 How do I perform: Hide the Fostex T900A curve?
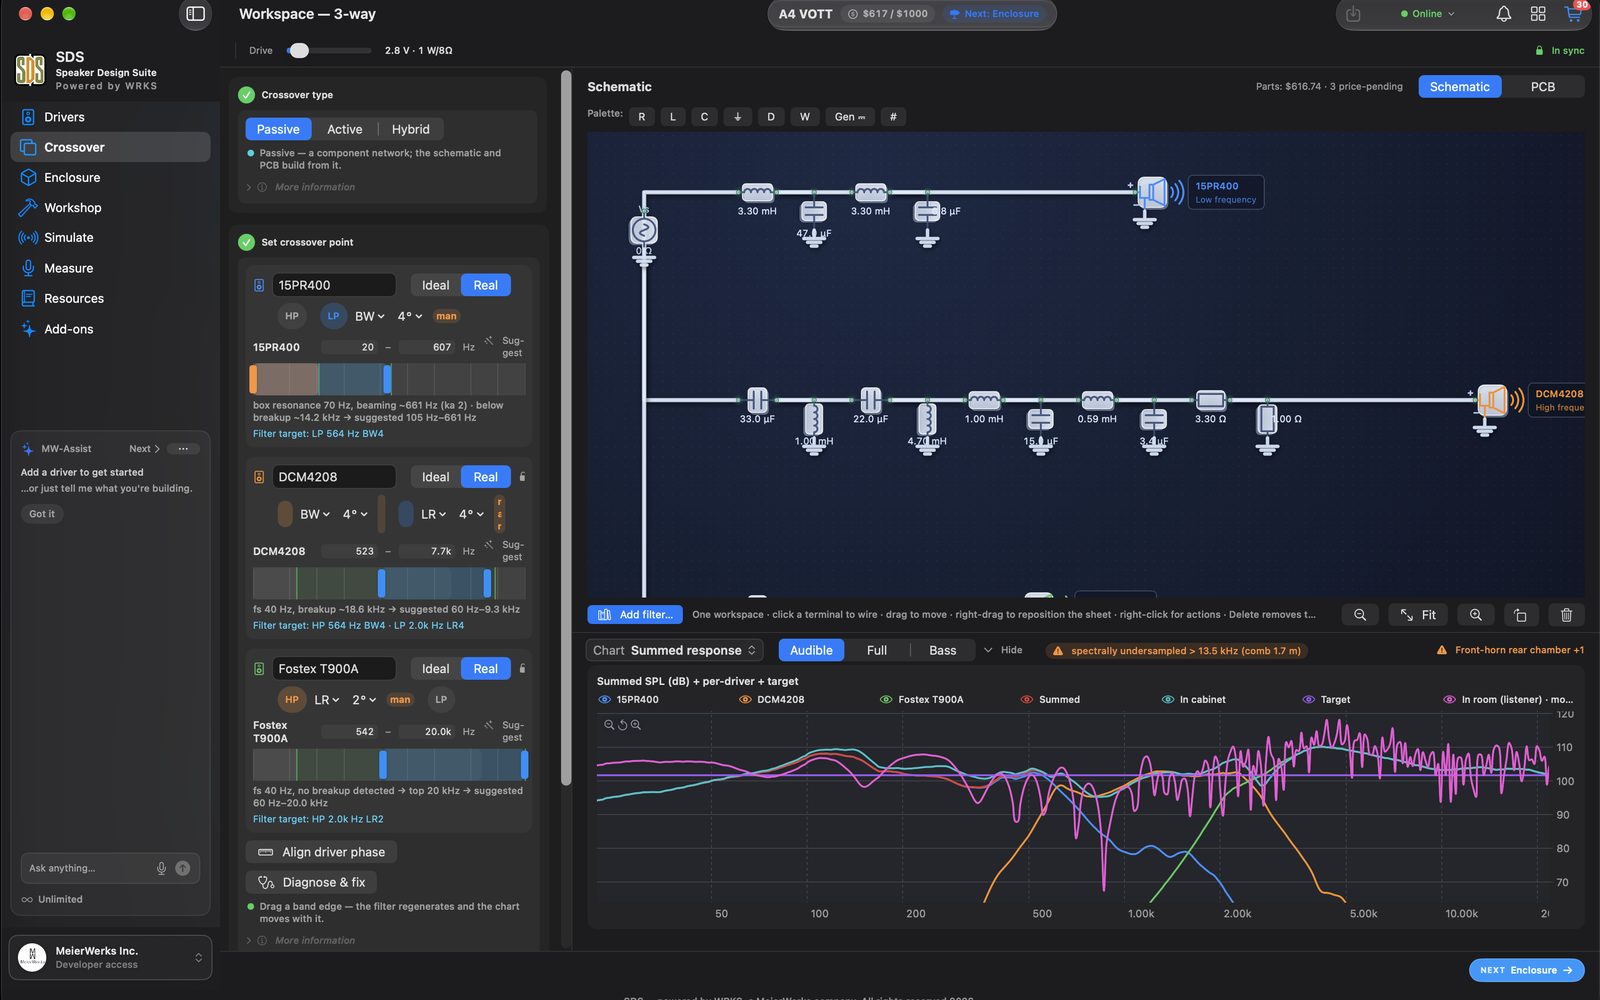[886, 700]
